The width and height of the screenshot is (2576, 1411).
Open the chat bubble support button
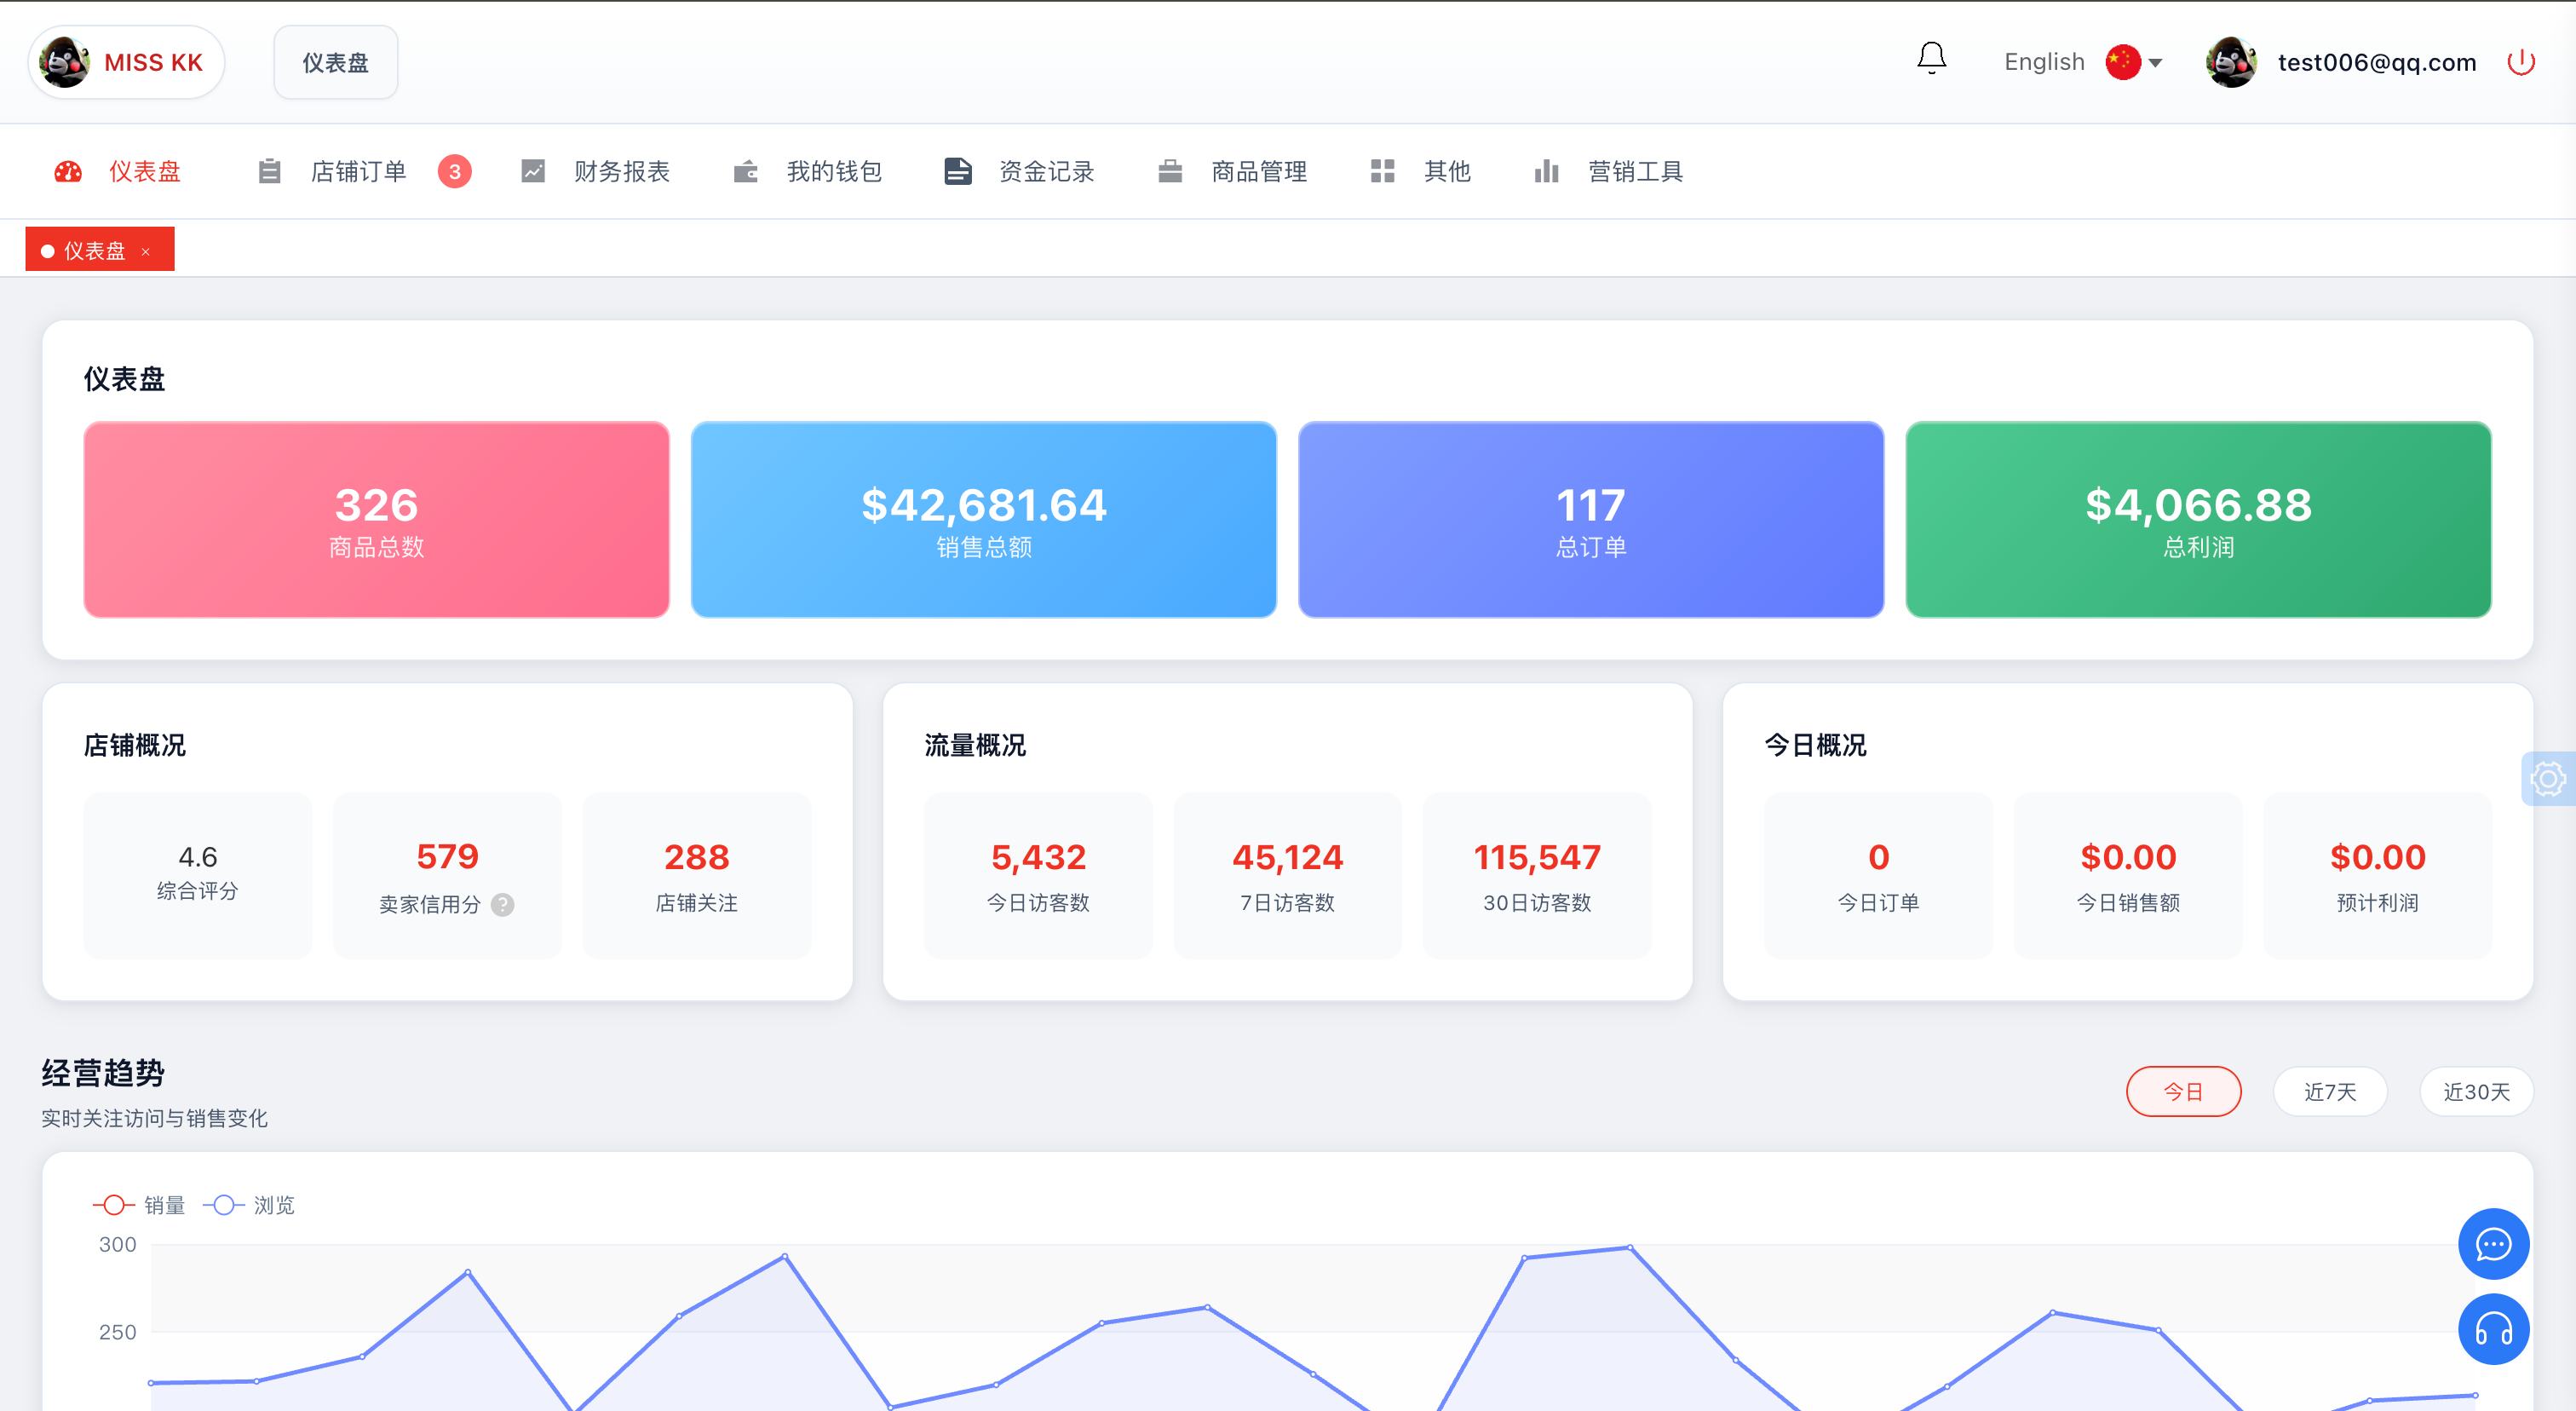click(2493, 1243)
